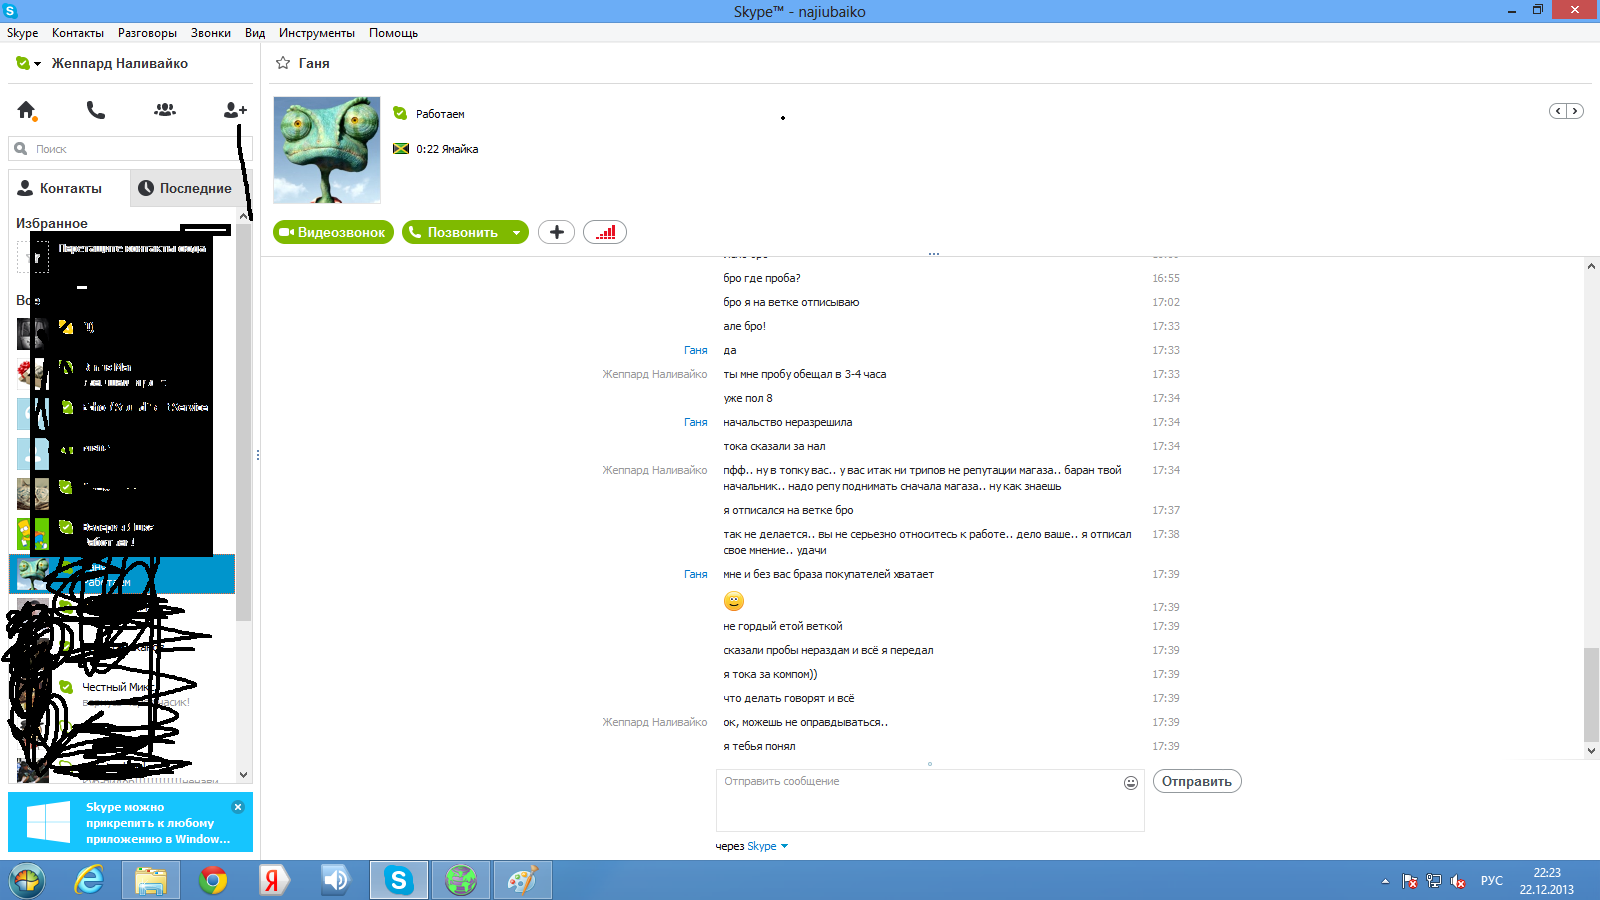Viewport: 1600px width, 900px height.
Task: Open the Skype promo banner text
Action: [158, 823]
